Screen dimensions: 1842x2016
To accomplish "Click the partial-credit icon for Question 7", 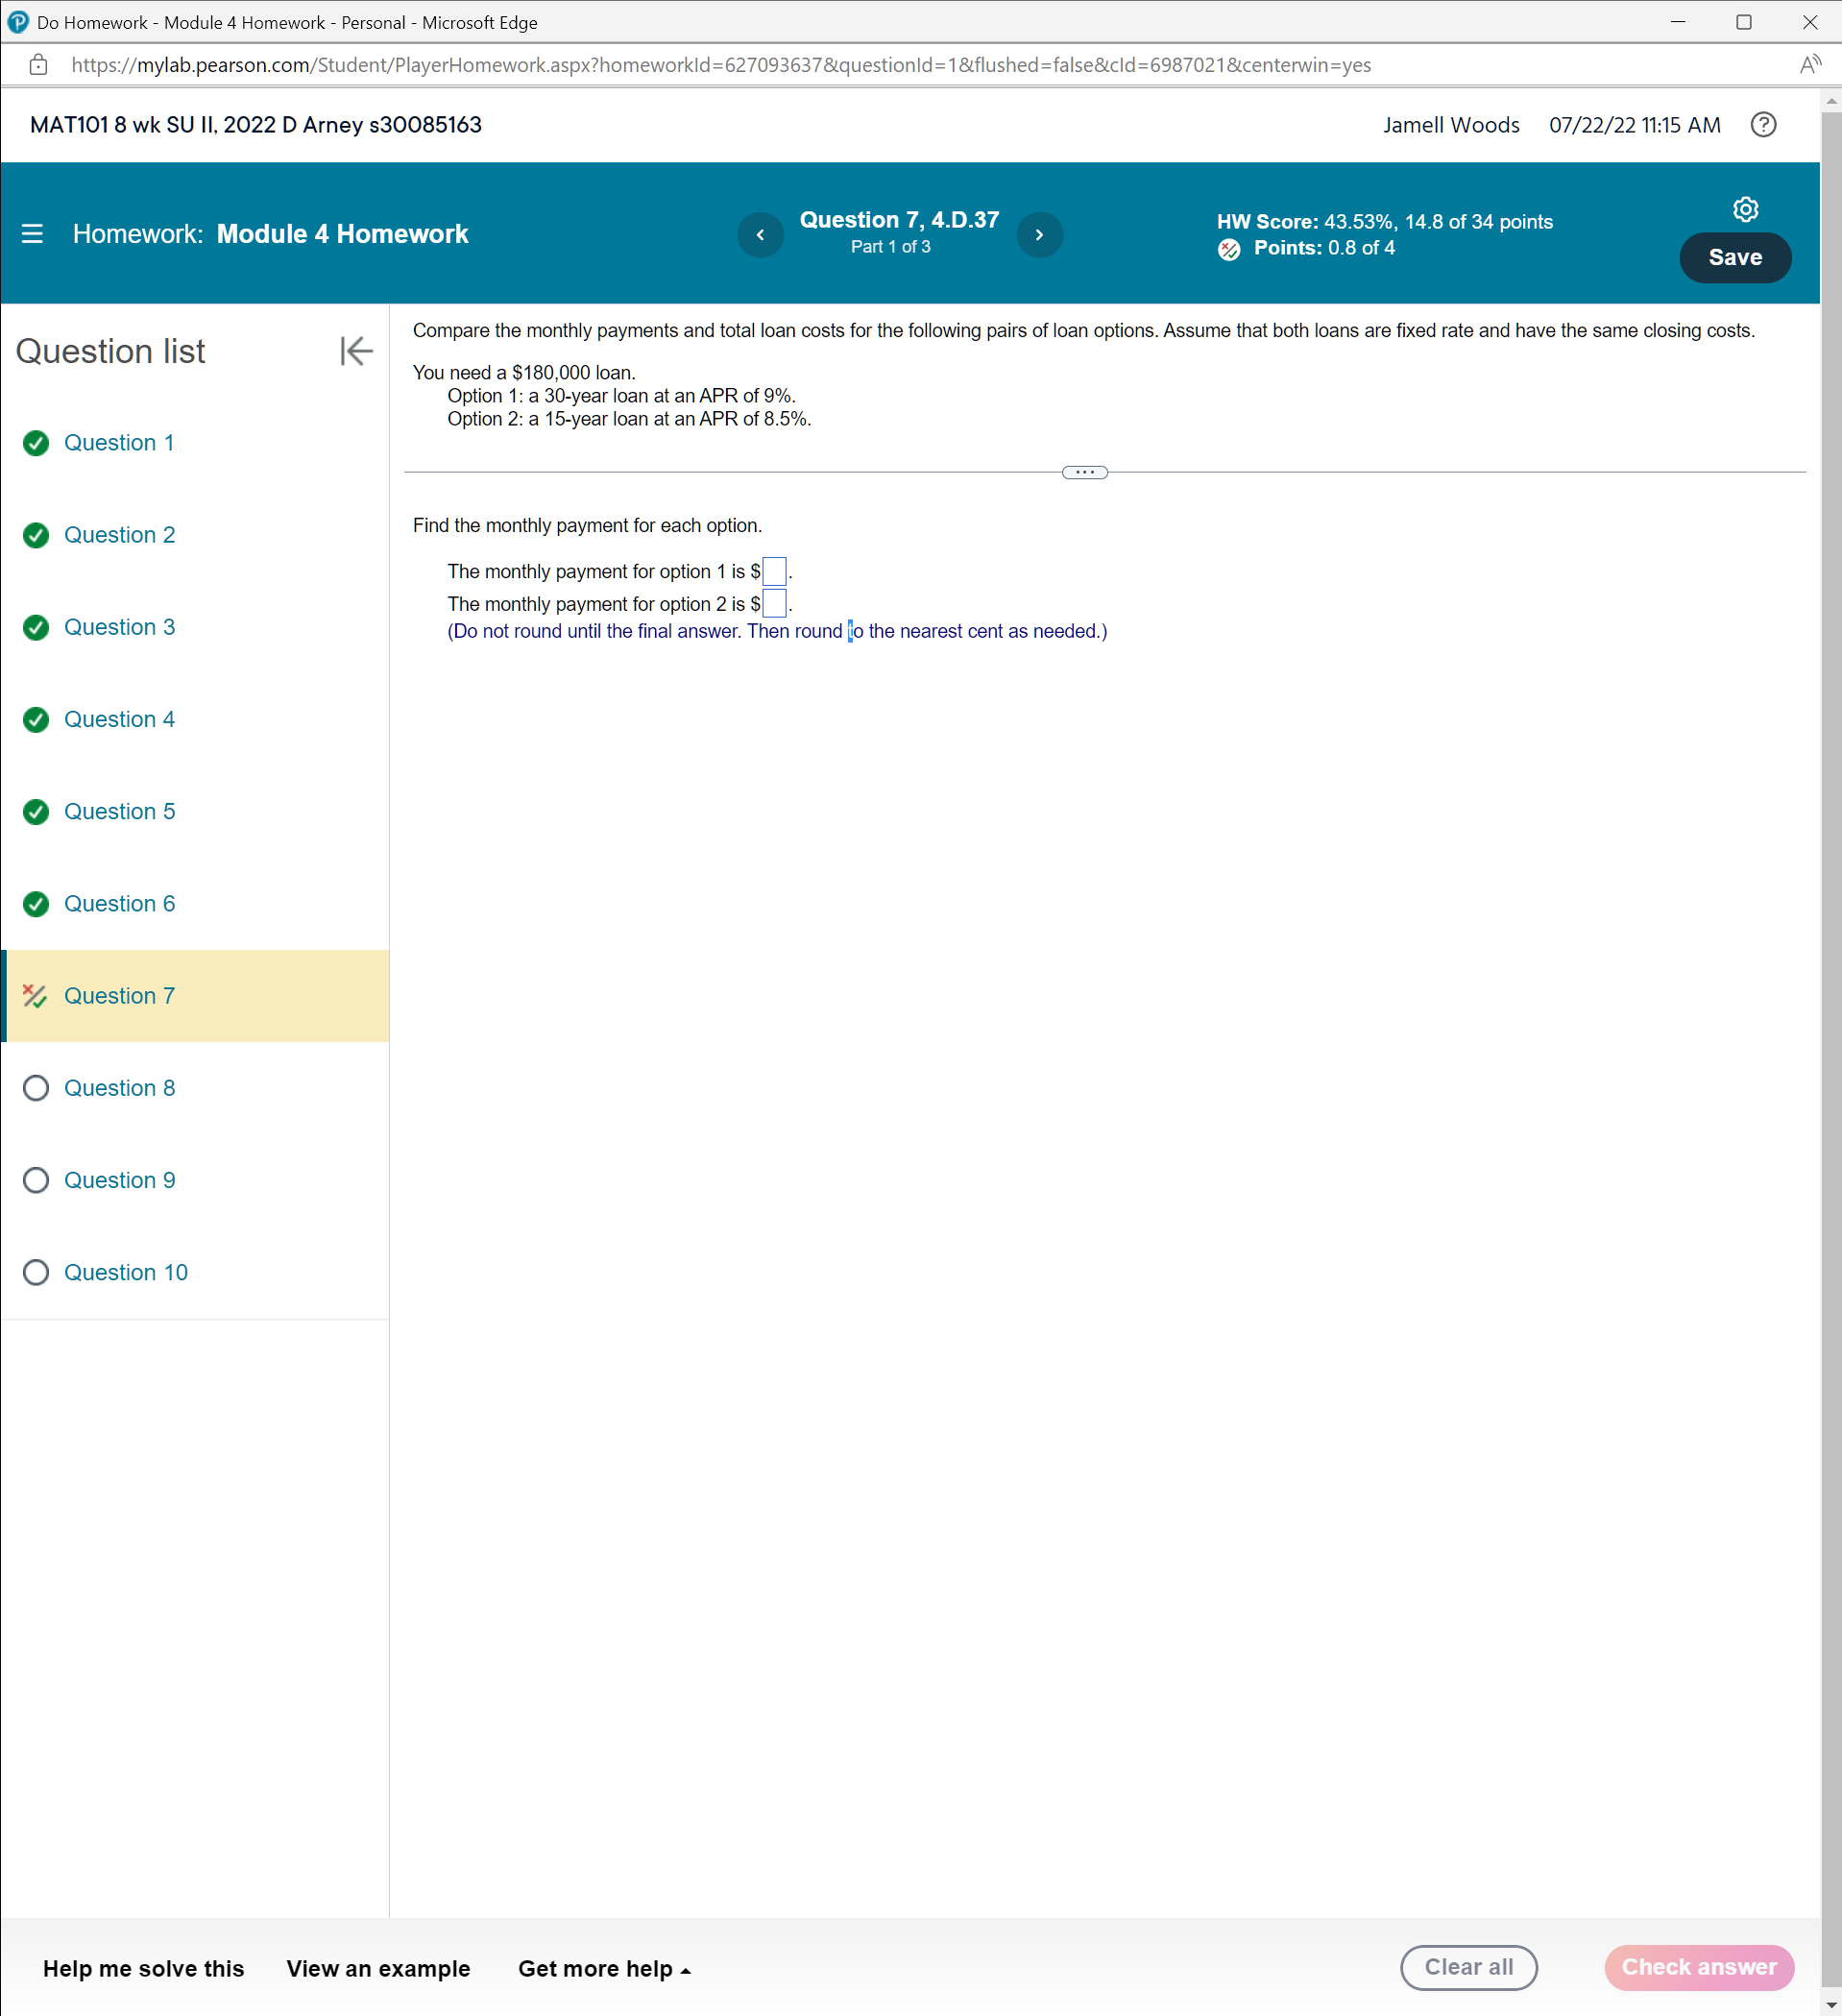I will click(x=35, y=996).
